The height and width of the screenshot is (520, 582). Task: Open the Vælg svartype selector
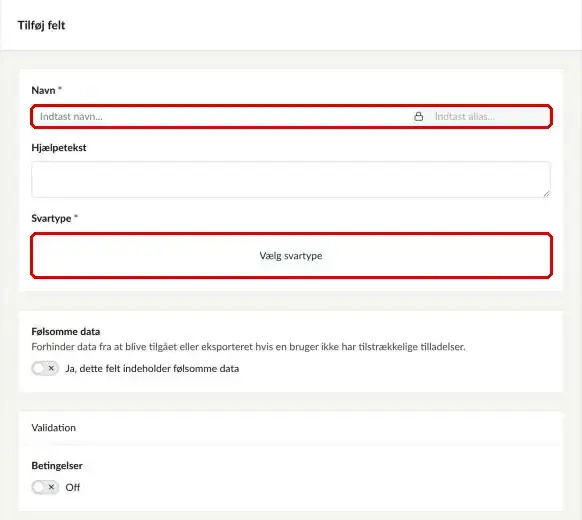291,255
